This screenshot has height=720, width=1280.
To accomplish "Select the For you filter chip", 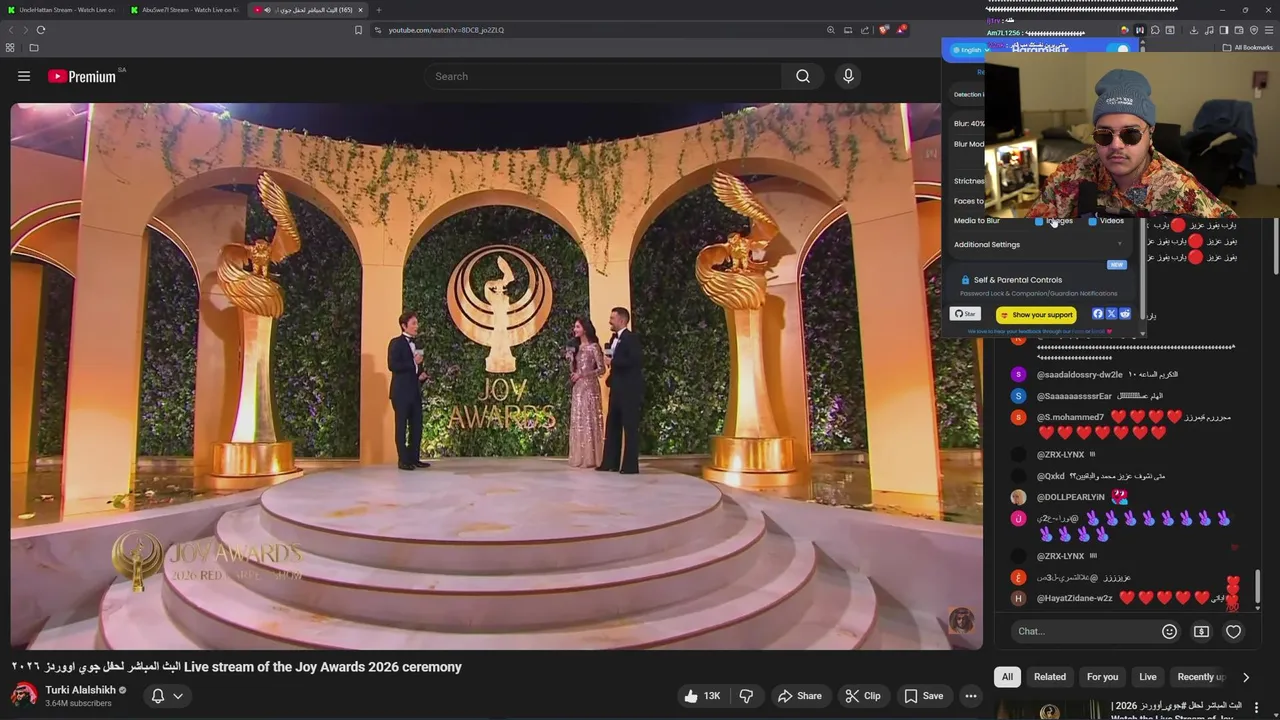I will click(x=1102, y=677).
